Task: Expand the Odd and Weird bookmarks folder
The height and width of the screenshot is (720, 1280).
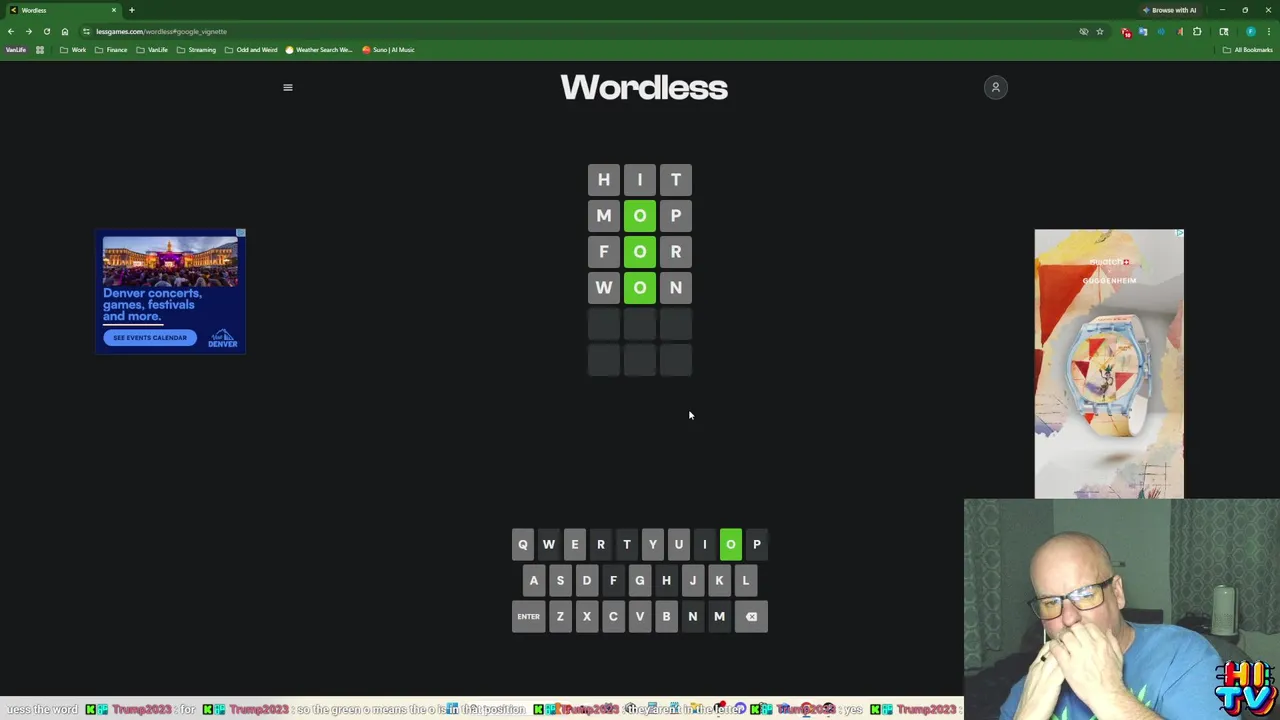Action: 251,49
